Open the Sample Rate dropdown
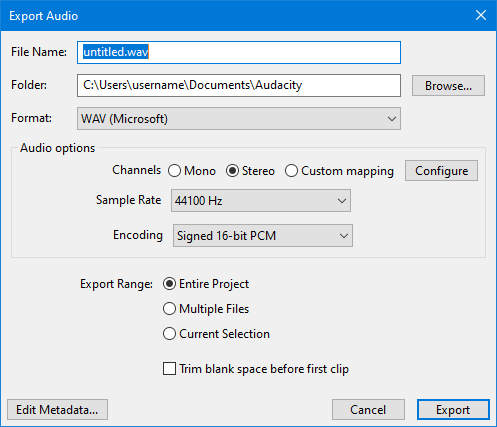Viewport: 497px width, 427px height. pos(261,201)
